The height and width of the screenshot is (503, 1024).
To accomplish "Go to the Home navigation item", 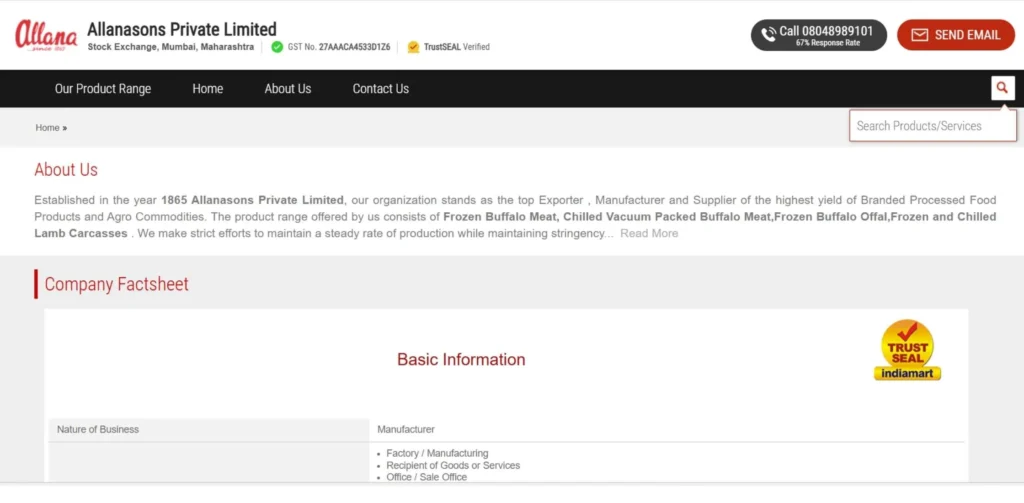I will (208, 89).
